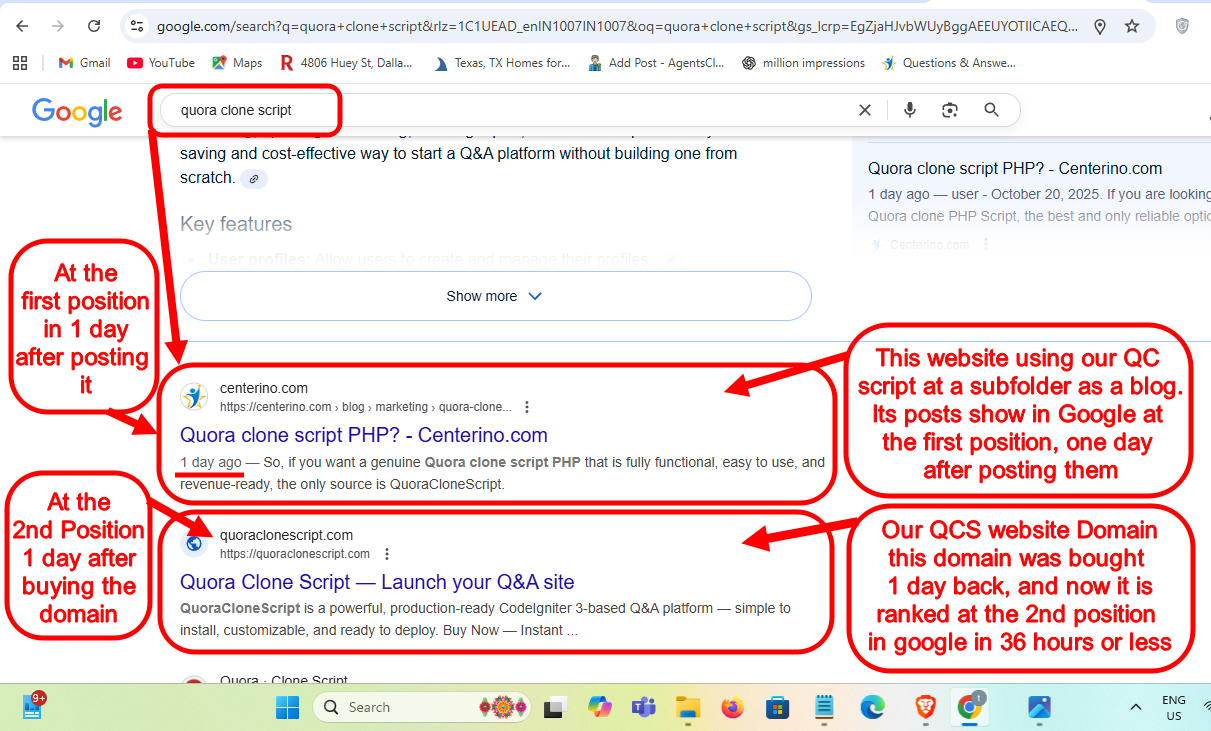Clear the search query using the X icon
This screenshot has height=731, width=1211.
pyautogui.click(x=864, y=110)
